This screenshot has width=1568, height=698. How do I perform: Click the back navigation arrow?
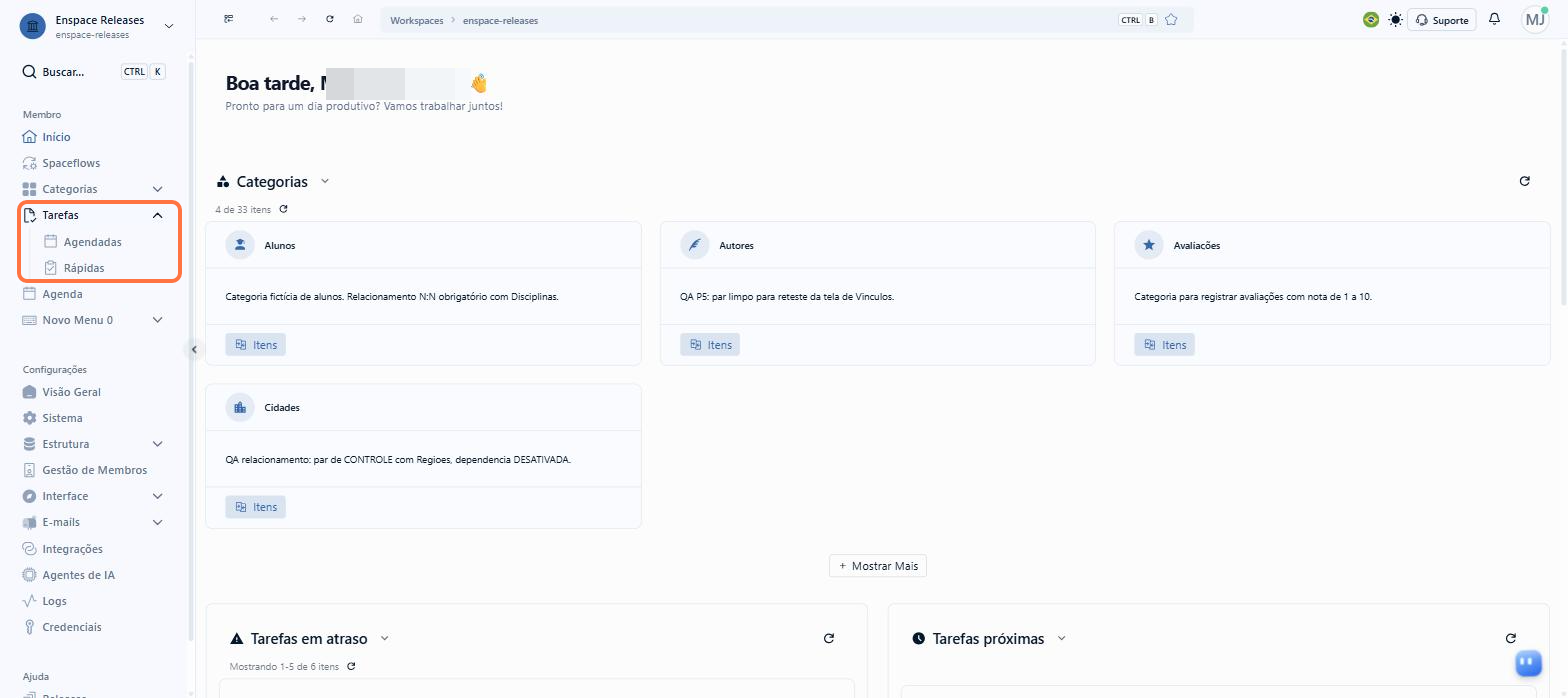[274, 19]
